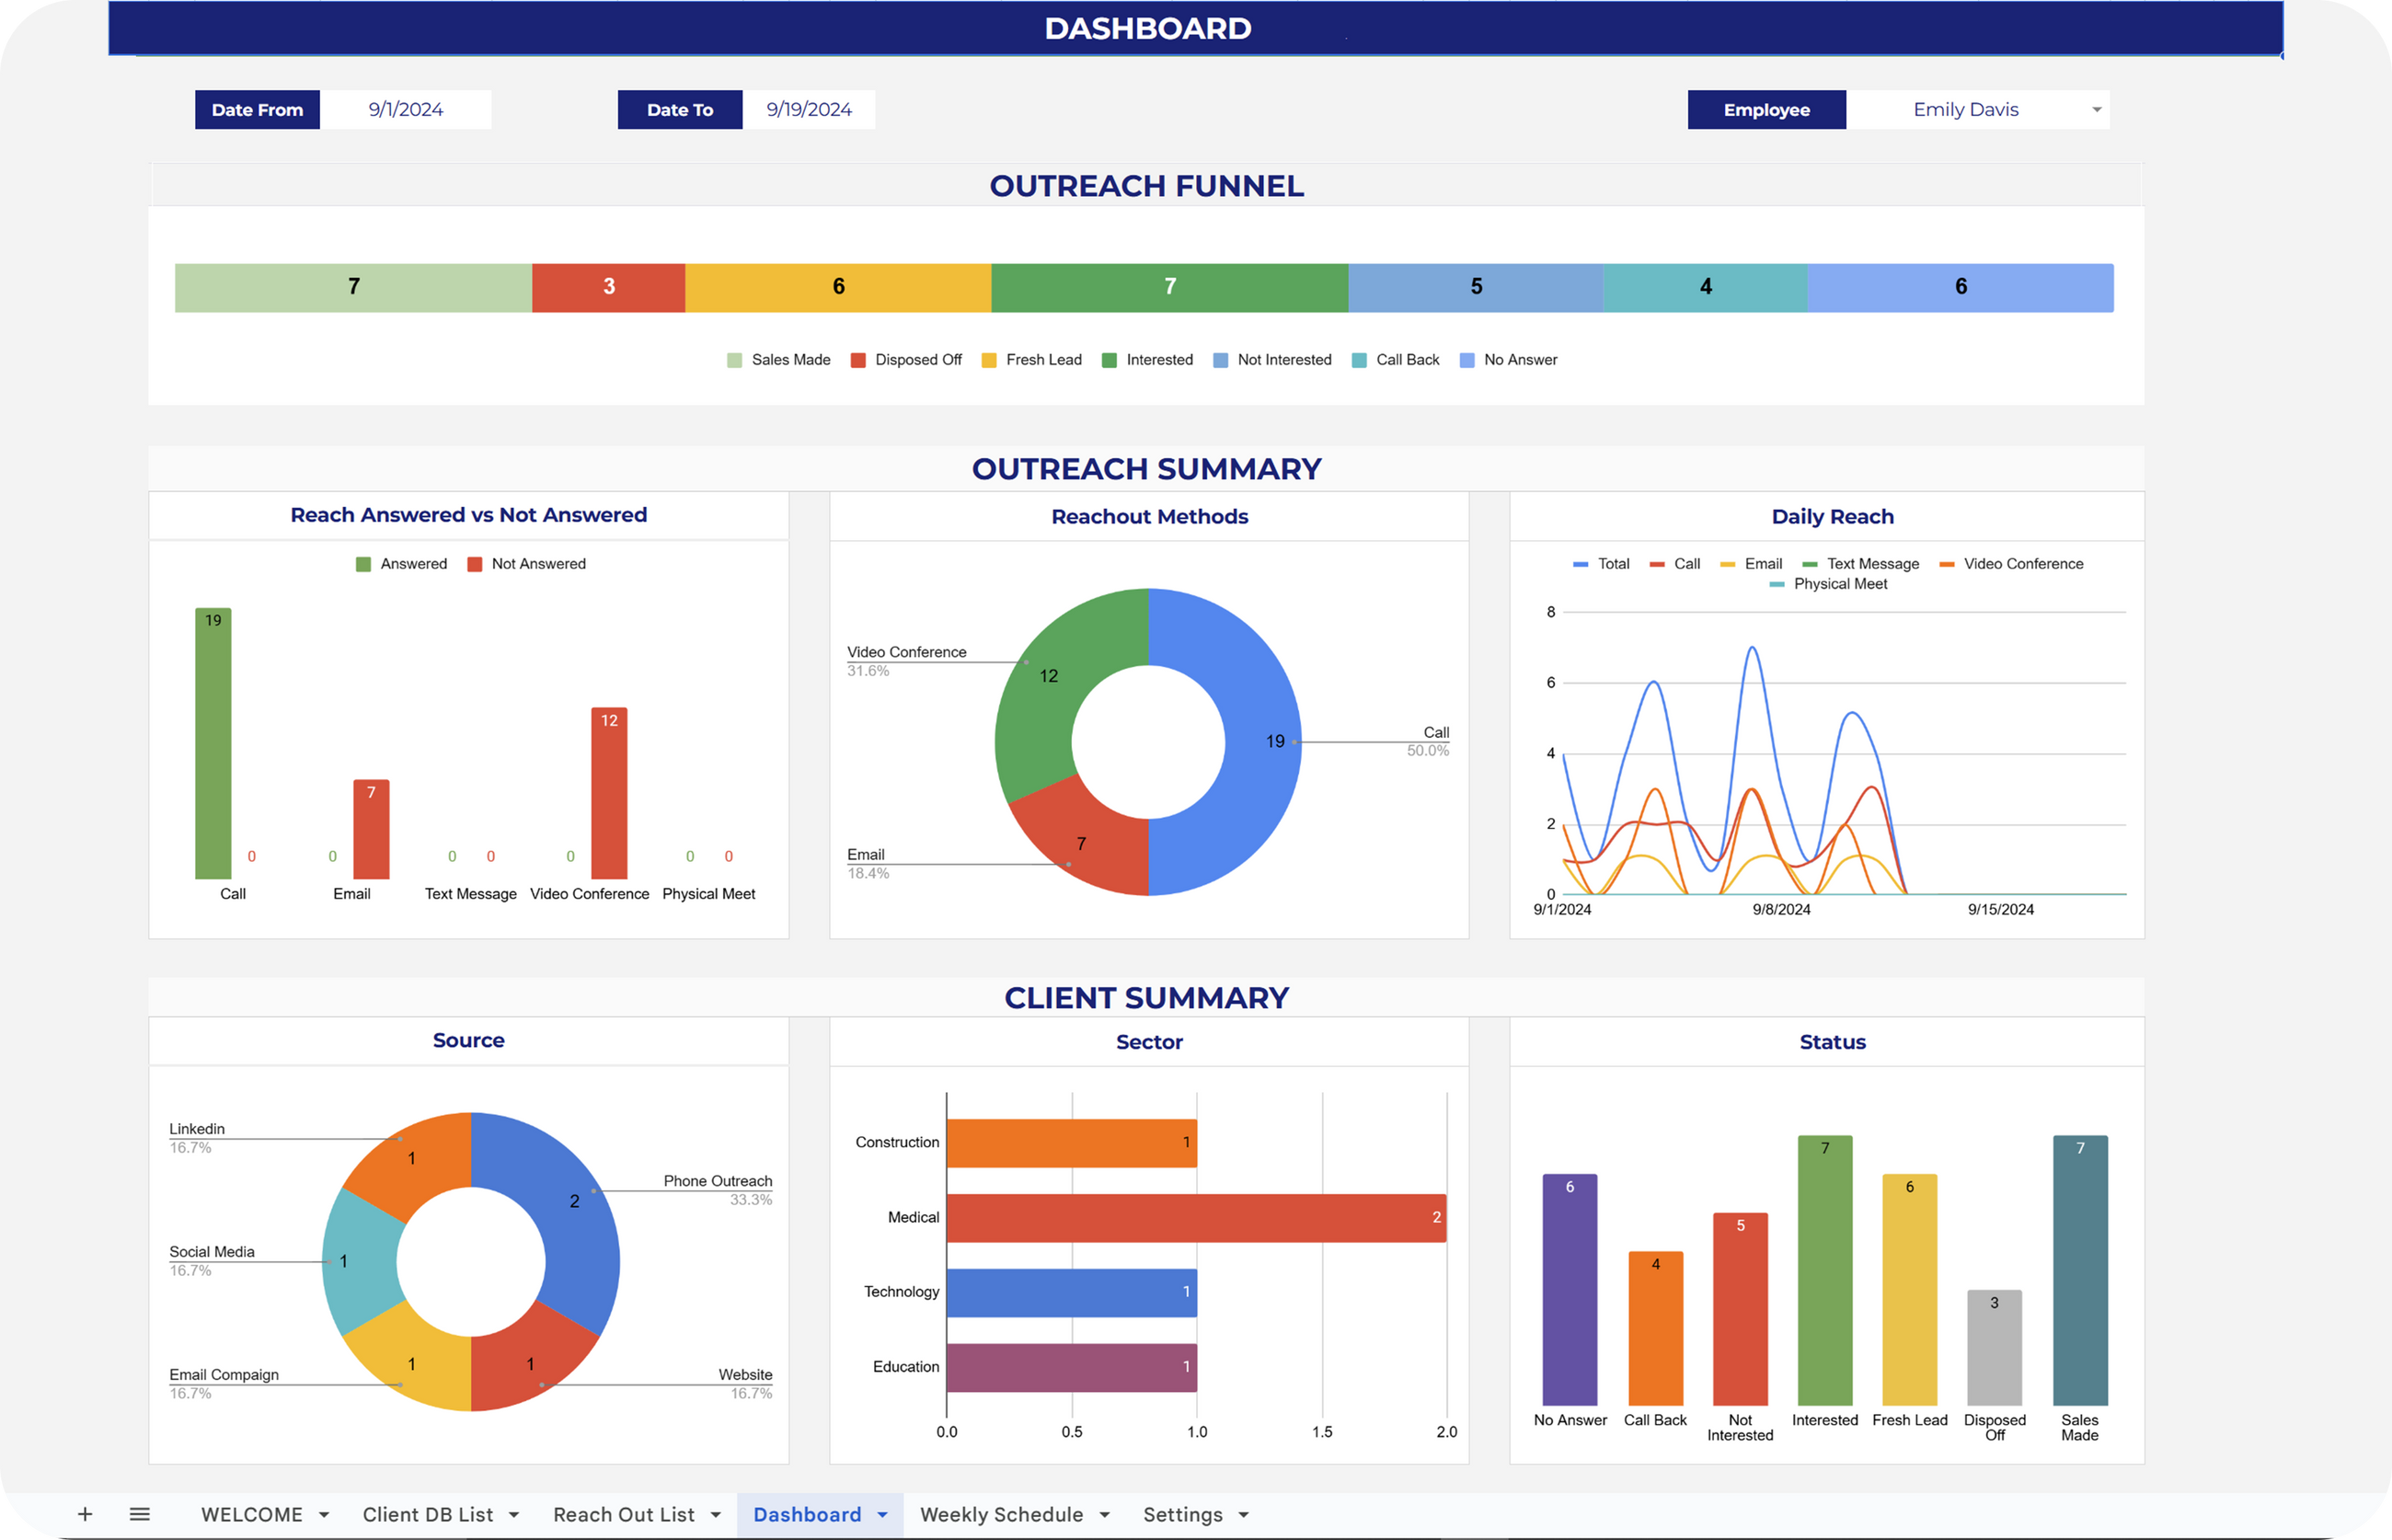Viewport: 2392px width, 1540px height.
Task: Click the Interested segment in funnel bar
Action: point(1169,288)
